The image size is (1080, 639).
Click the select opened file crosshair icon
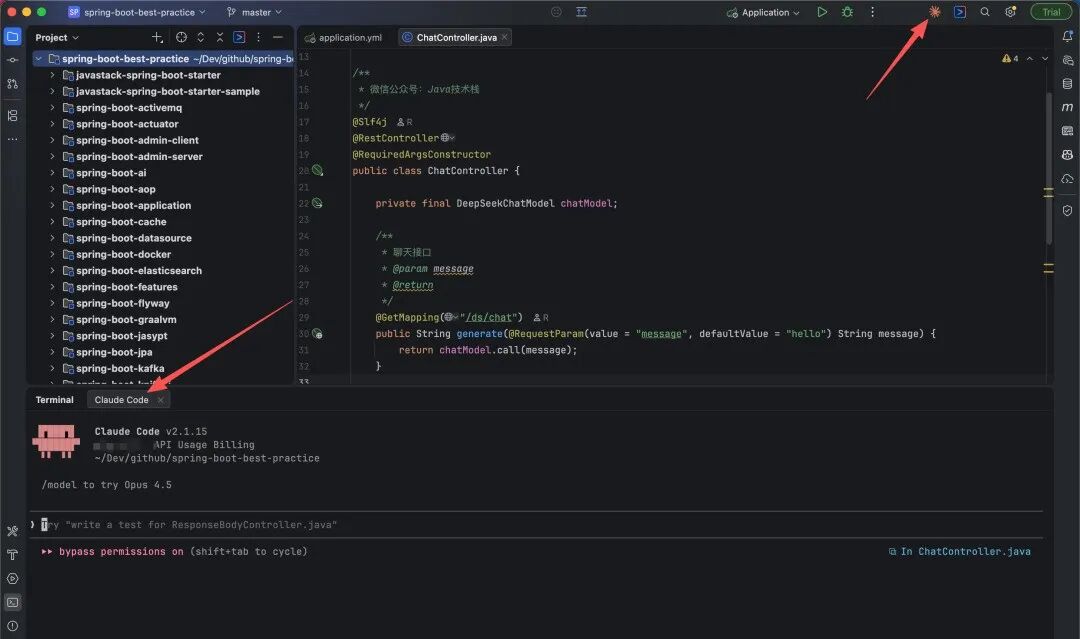pos(181,37)
